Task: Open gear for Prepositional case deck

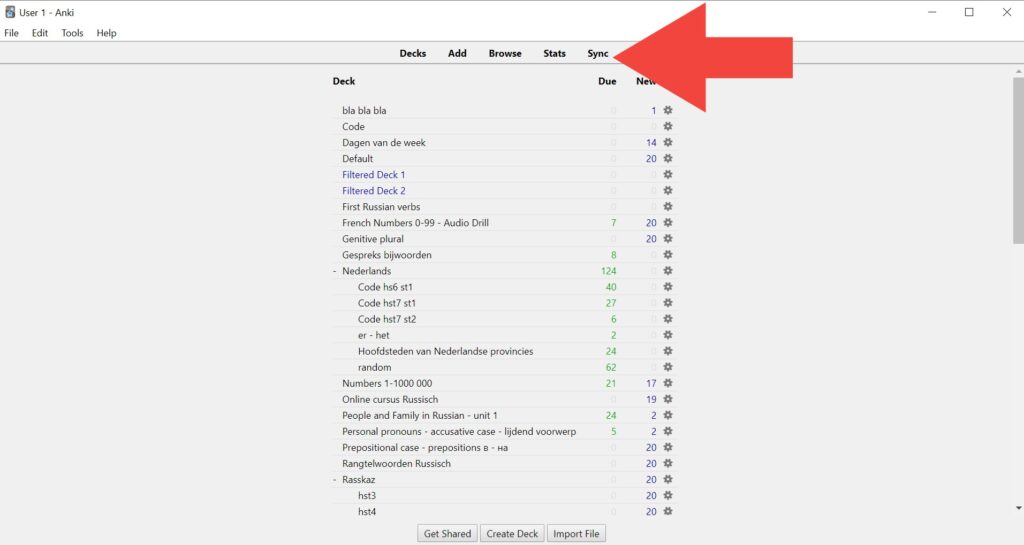Action: (667, 447)
